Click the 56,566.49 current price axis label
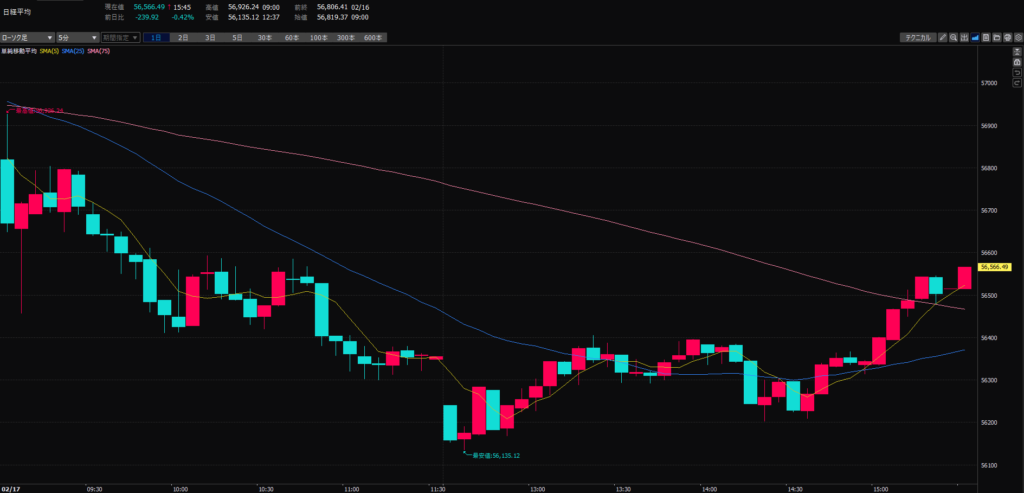Screen dimensions: 1024x493 tap(997, 267)
